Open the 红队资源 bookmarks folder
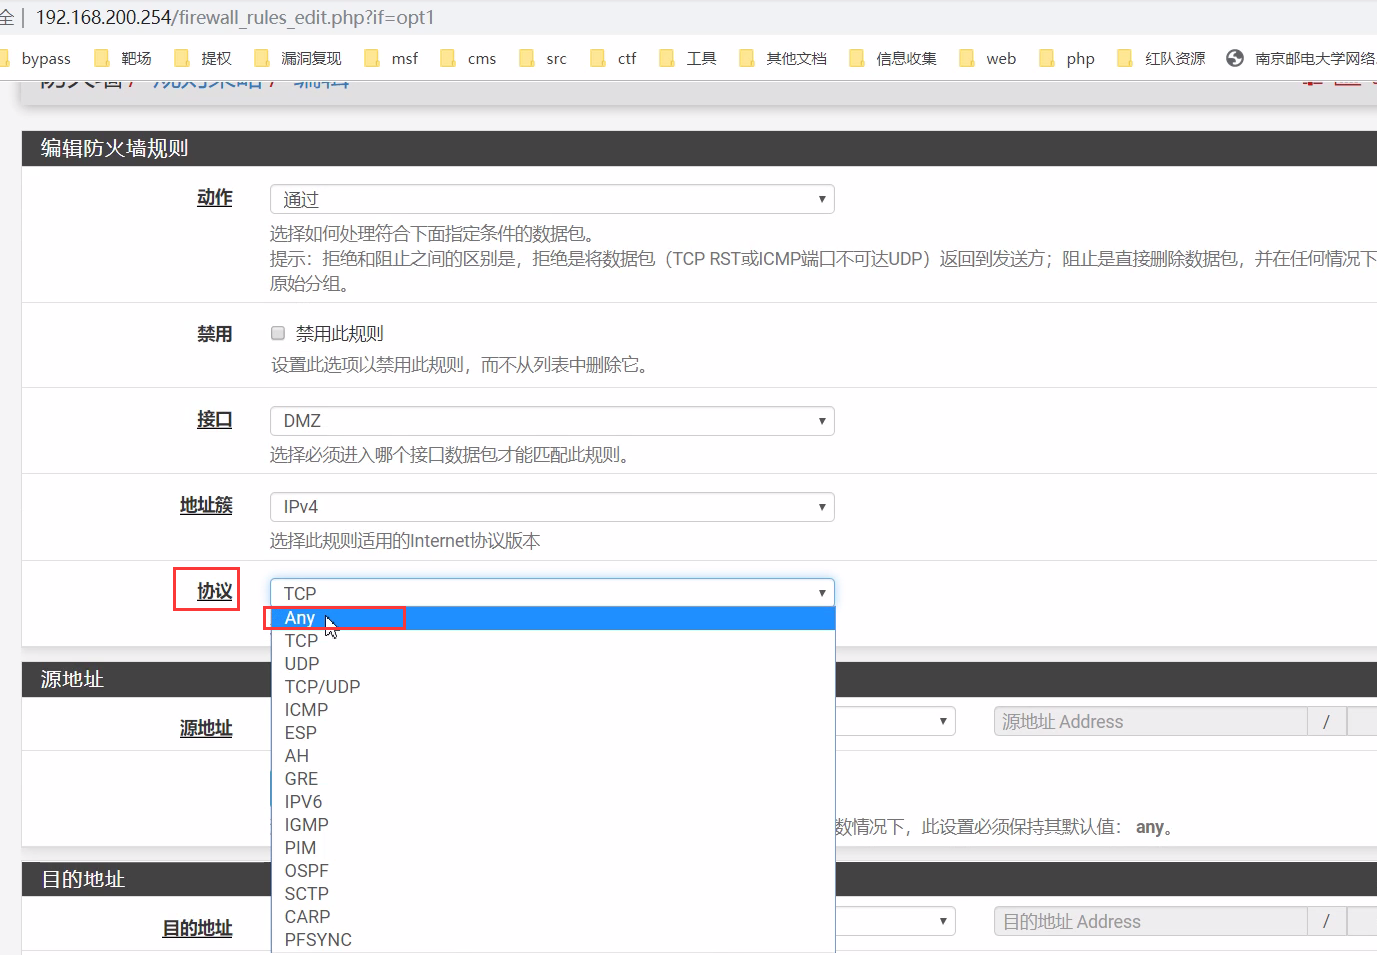Viewport: 1377px width, 955px height. tap(1176, 58)
